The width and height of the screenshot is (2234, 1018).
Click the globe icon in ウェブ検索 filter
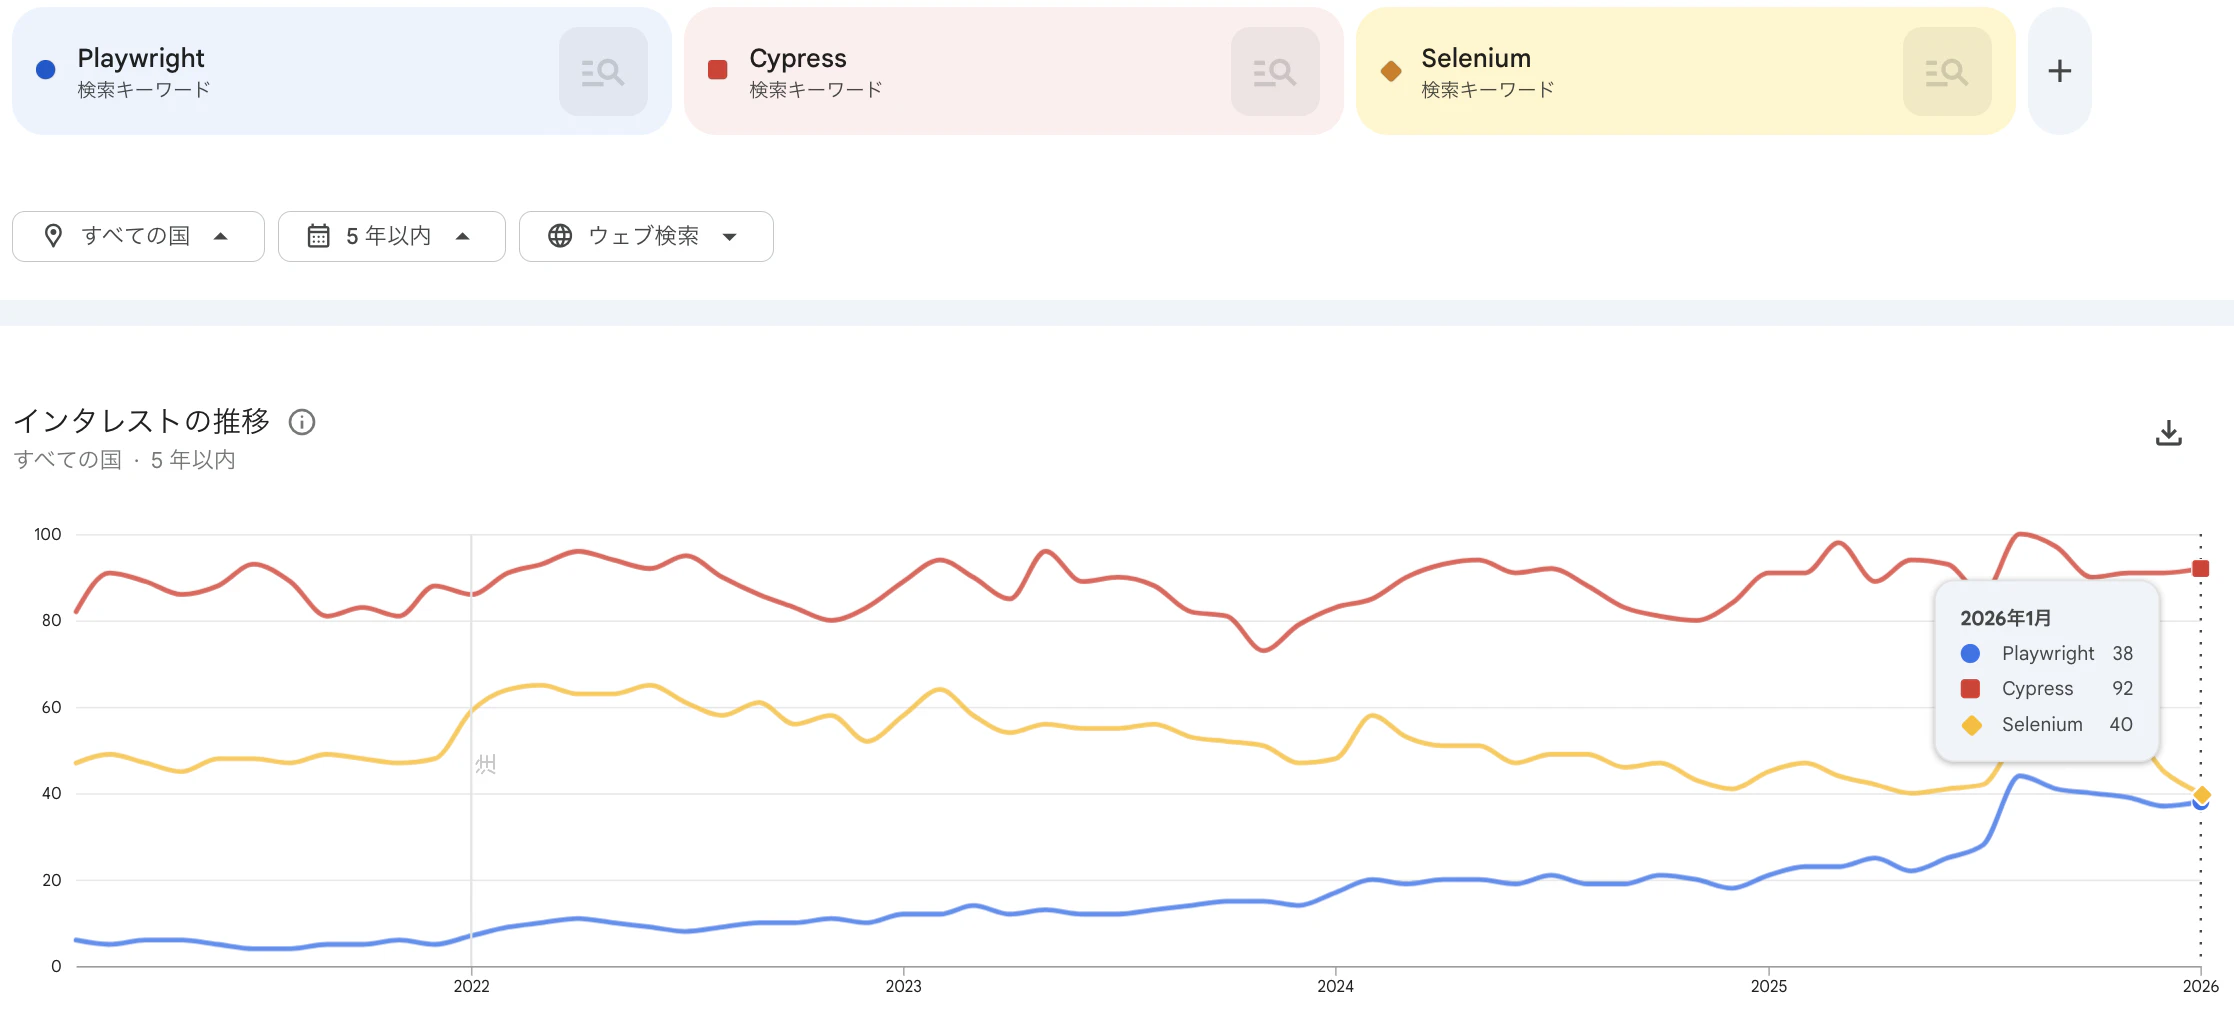(x=560, y=236)
